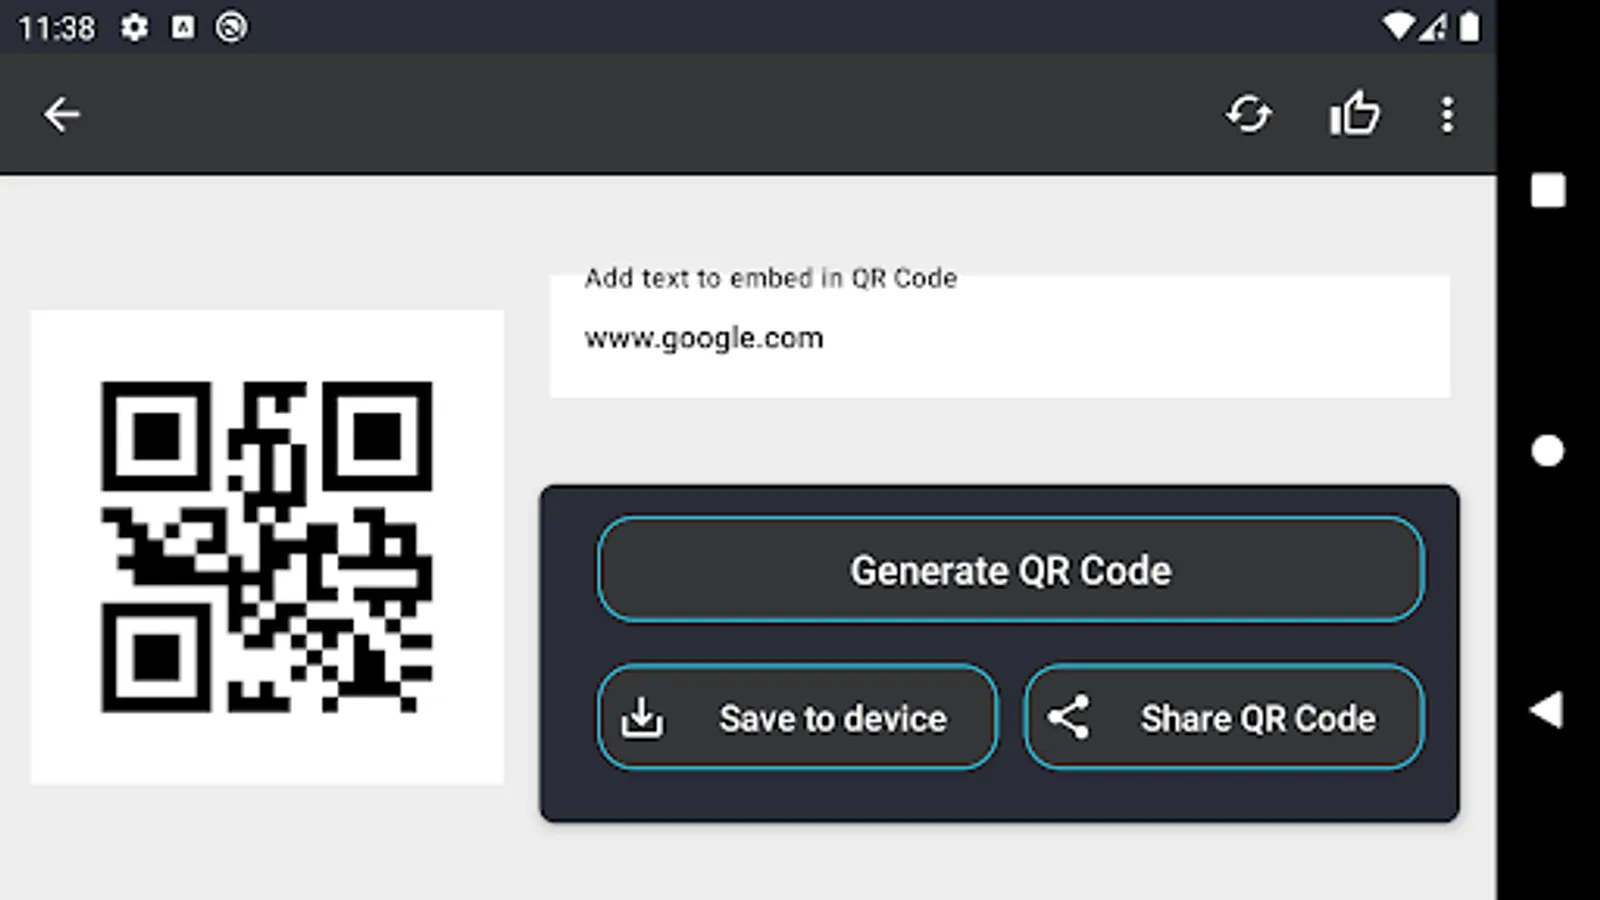Tap the back arrow in toolbar
This screenshot has height=900, width=1600.
coord(61,115)
